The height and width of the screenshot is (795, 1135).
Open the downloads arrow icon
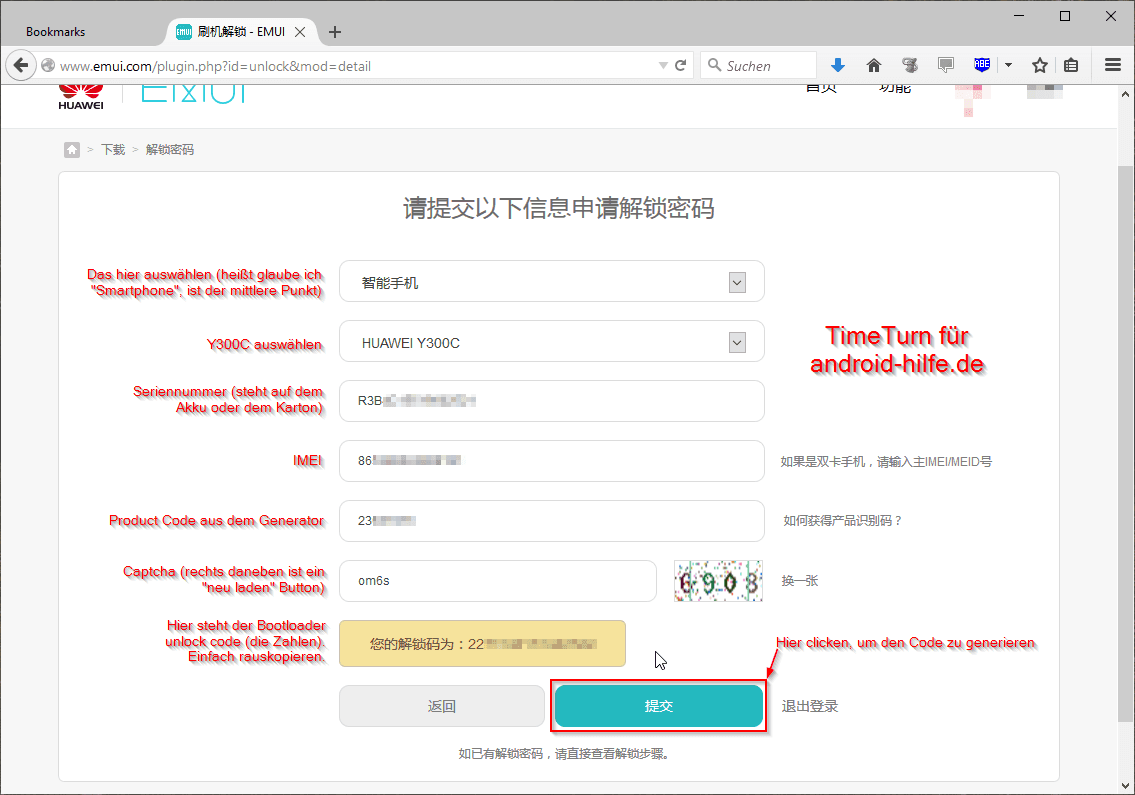tap(837, 65)
